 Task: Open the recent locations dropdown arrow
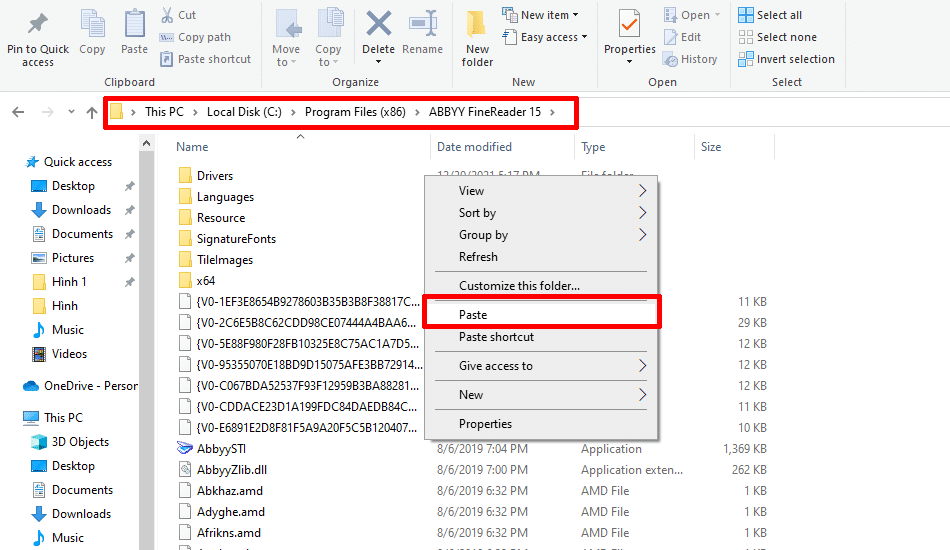[x=71, y=112]
